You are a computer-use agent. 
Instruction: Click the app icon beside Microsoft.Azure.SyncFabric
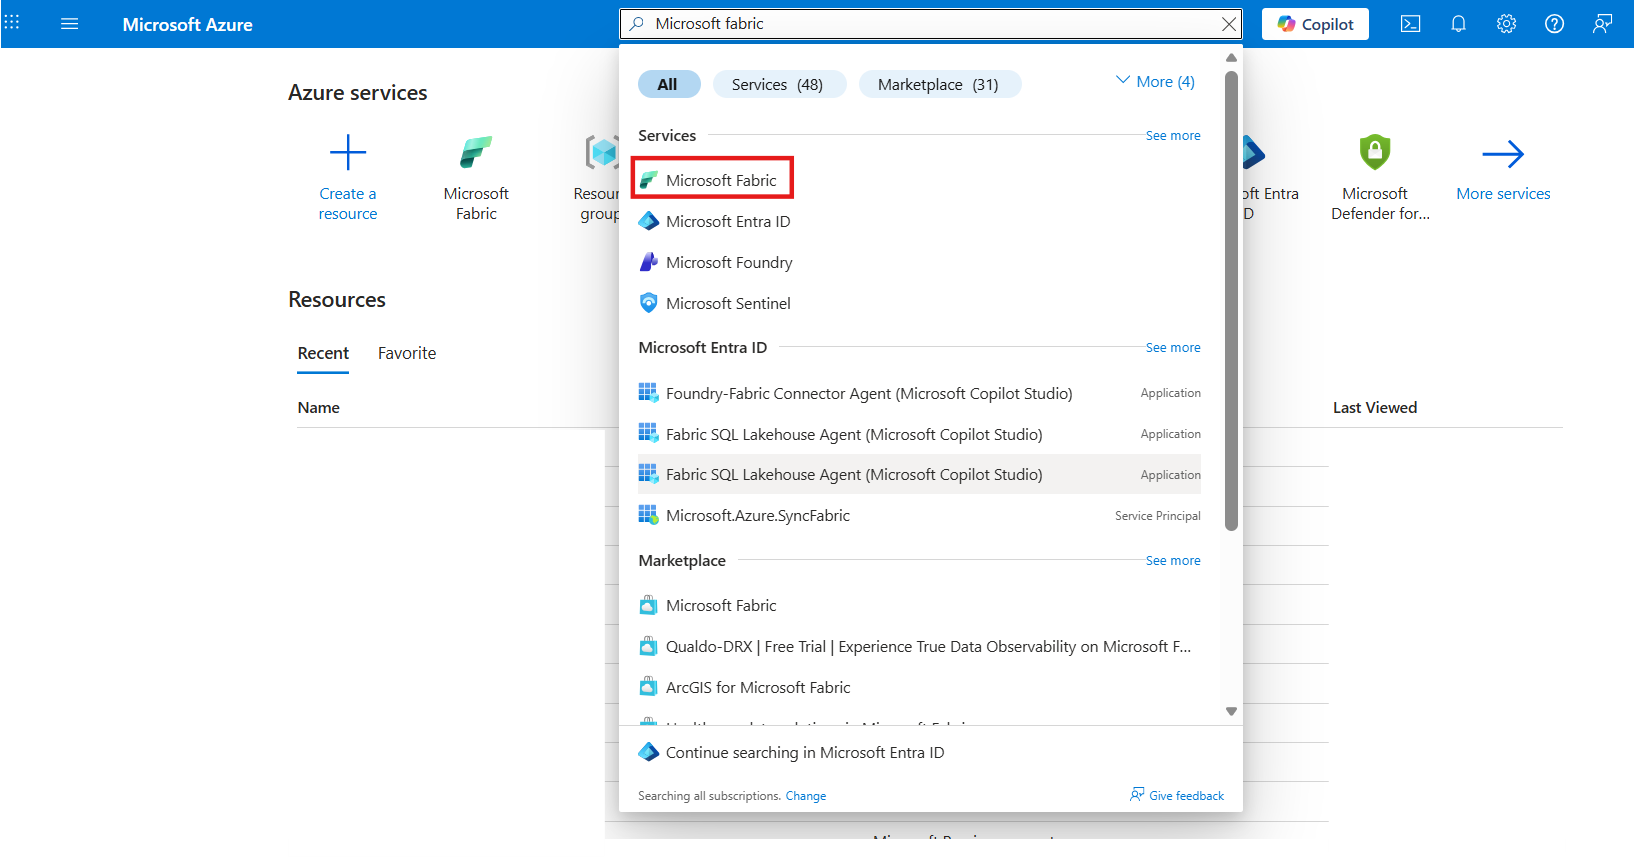click(x=649, y=516)
